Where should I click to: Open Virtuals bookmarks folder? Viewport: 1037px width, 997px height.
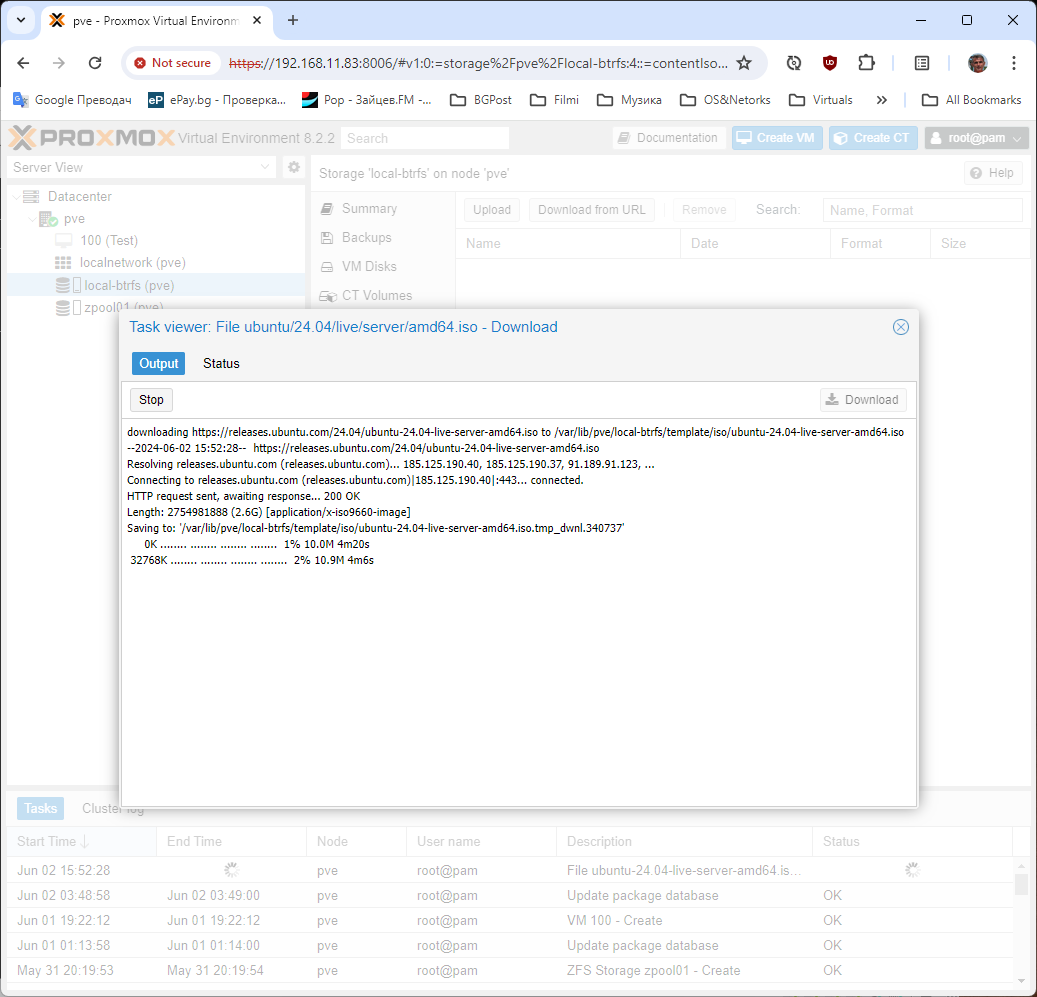[821, 100]
